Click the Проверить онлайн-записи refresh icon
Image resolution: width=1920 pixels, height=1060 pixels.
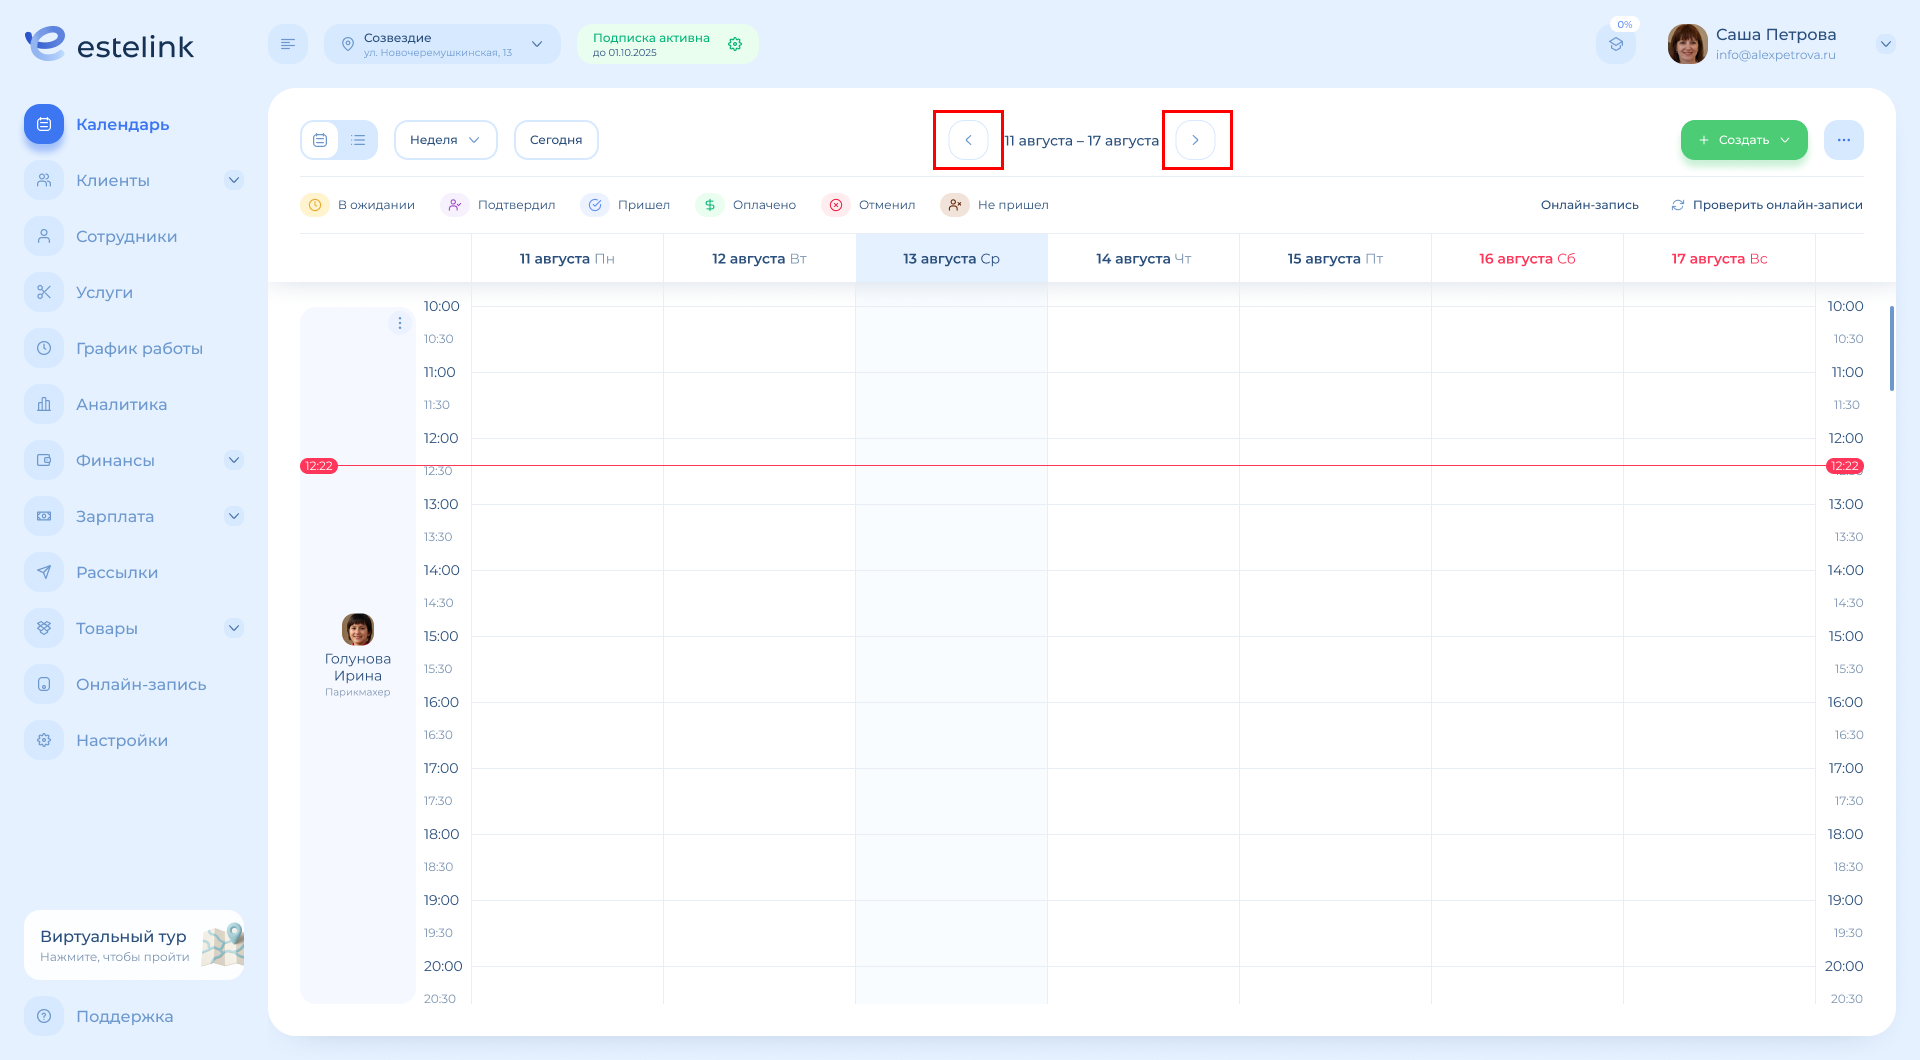coord(1678,205)
